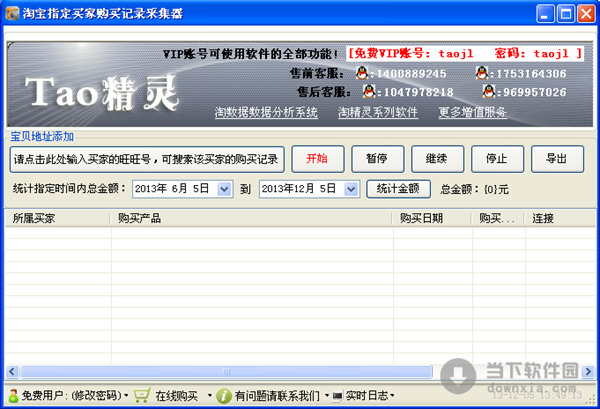The width and height of the screenshot is (600, 409).
Task: Open the start date dropdown calendar
Action: click(224, 189)
